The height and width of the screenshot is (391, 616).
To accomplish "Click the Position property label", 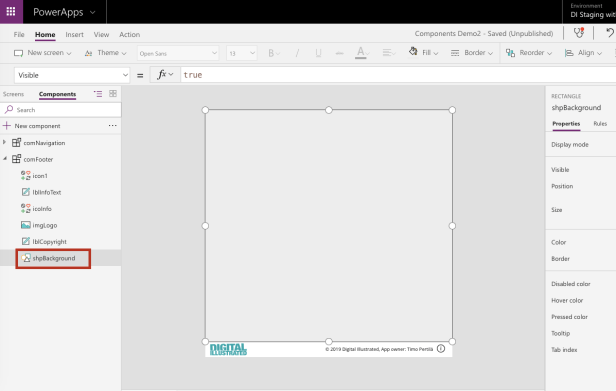I will (562, 186).
